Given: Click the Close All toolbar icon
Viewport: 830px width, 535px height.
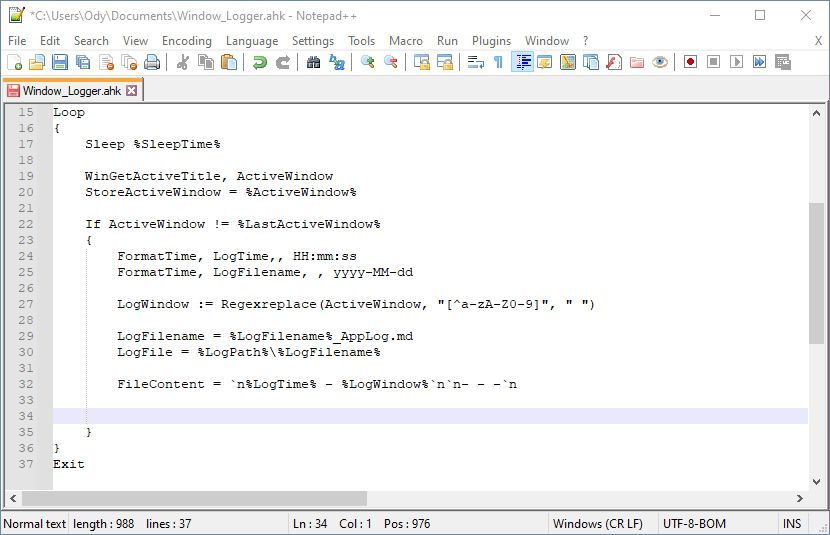Looking at the screenshot, I should pyautogui.click(x=129, y=62).
